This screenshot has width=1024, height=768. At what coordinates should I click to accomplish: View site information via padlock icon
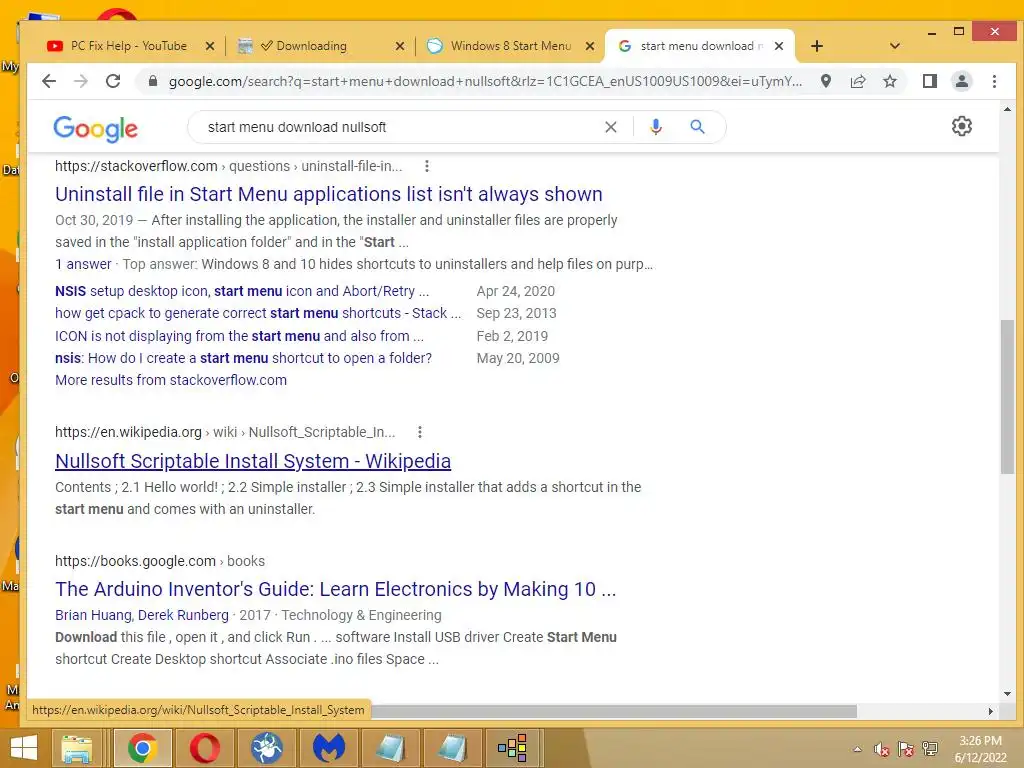click(153, 81)
